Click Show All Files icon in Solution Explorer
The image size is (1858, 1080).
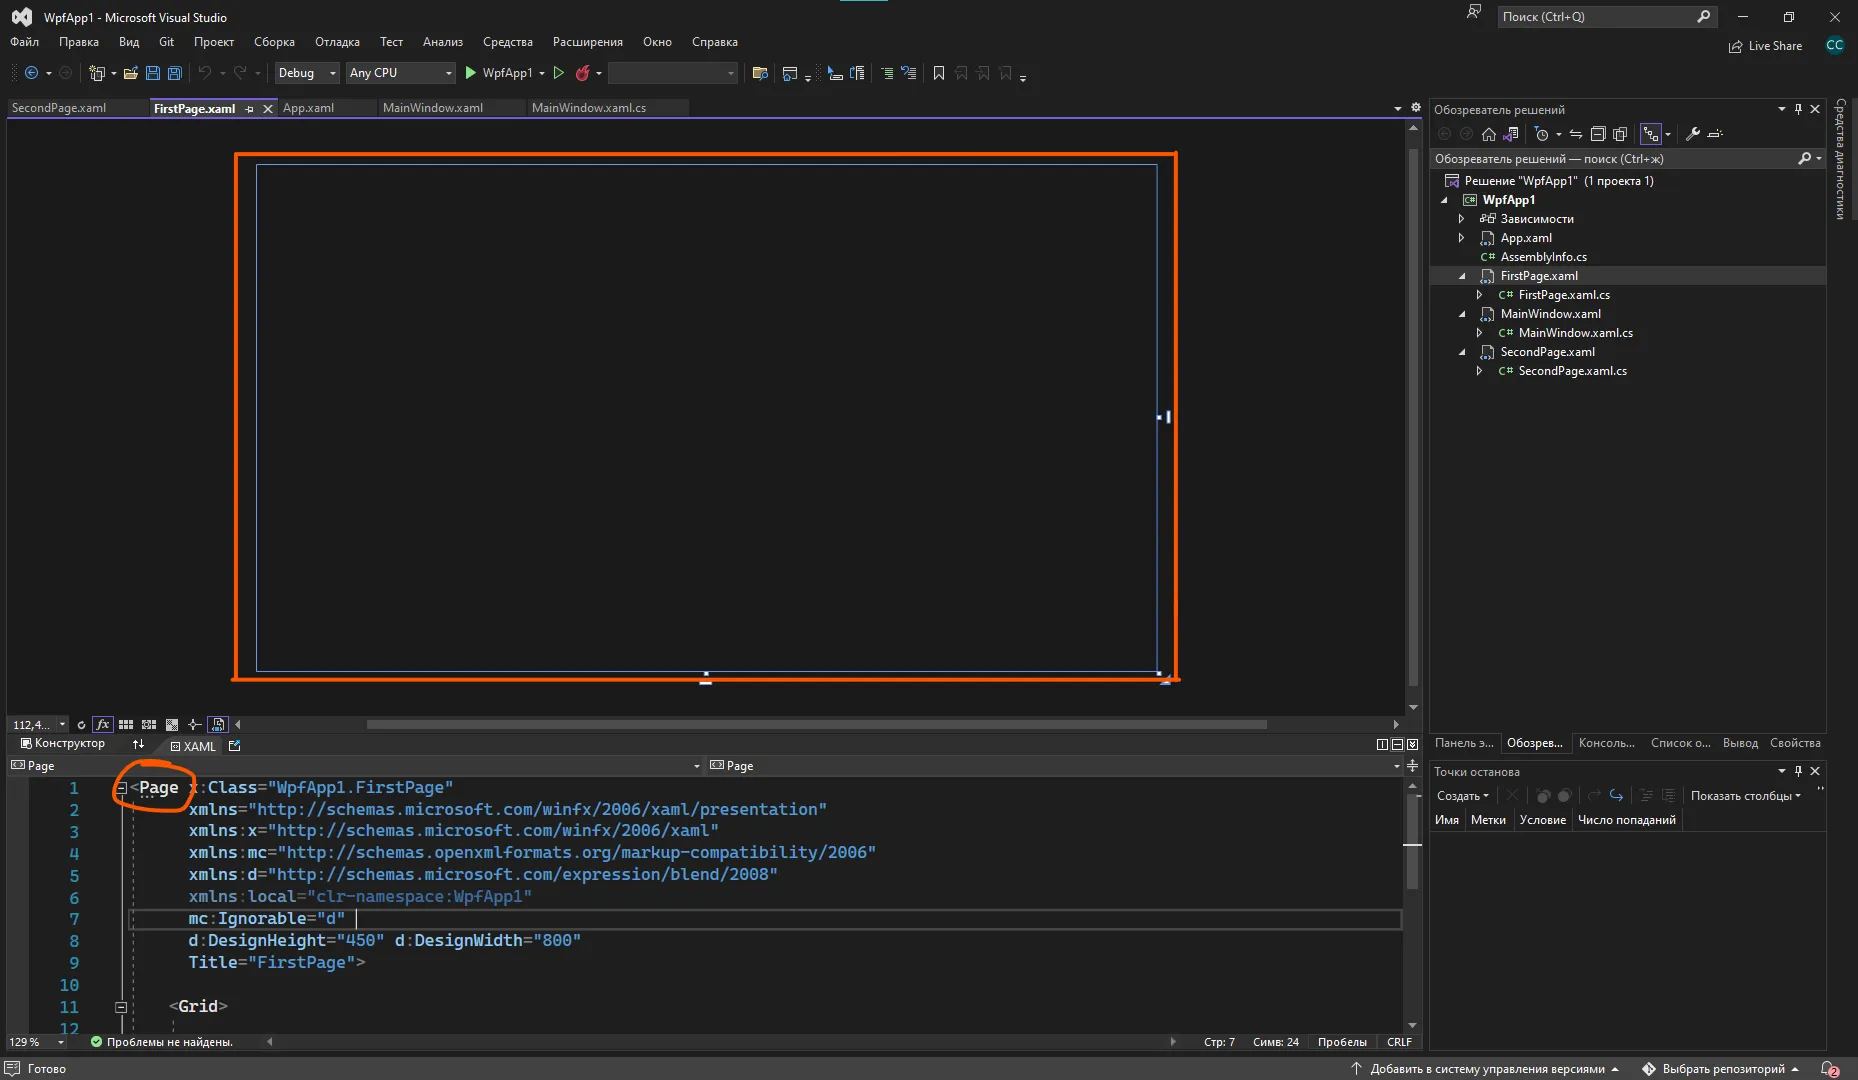click(x=1620, y=134)
